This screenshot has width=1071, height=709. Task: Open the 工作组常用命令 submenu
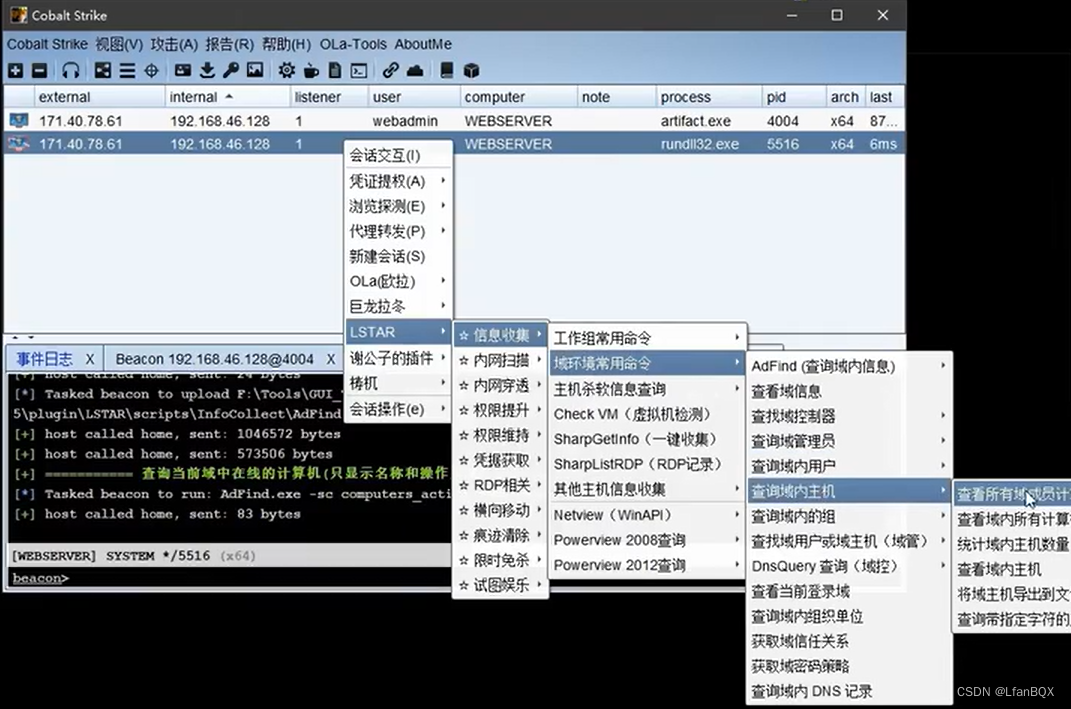[647, 338]
